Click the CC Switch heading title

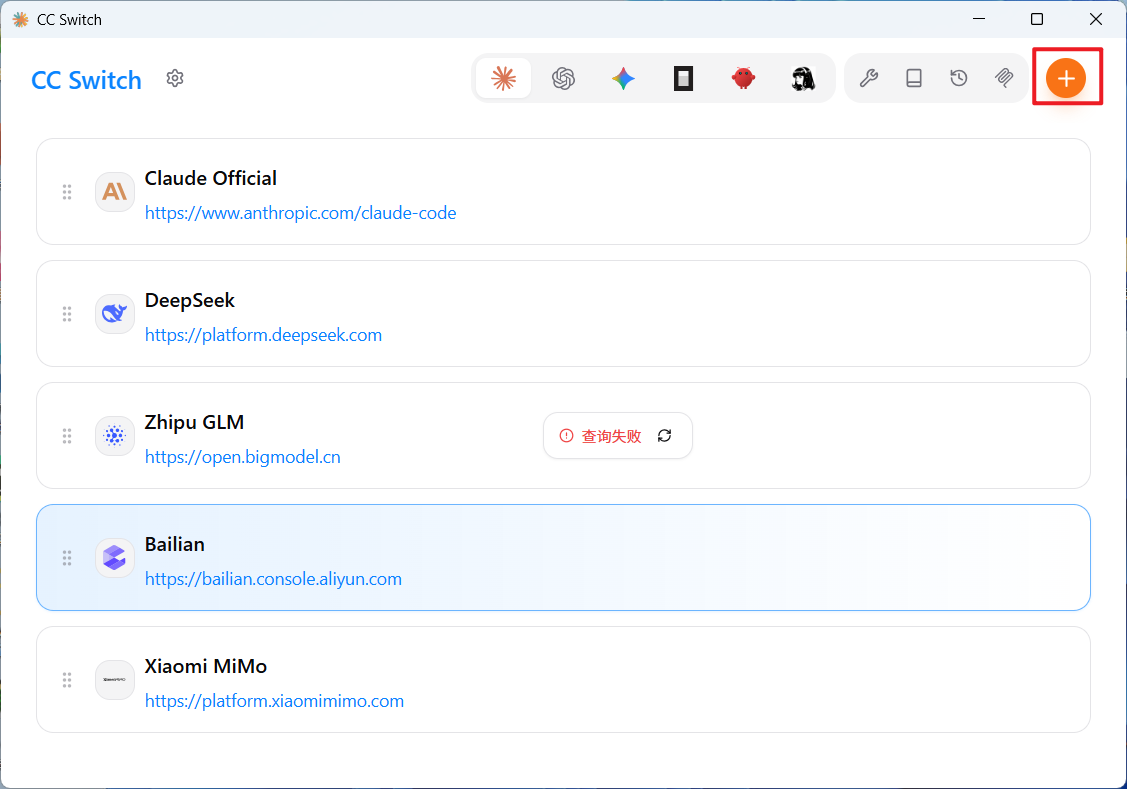pos(86,80)
